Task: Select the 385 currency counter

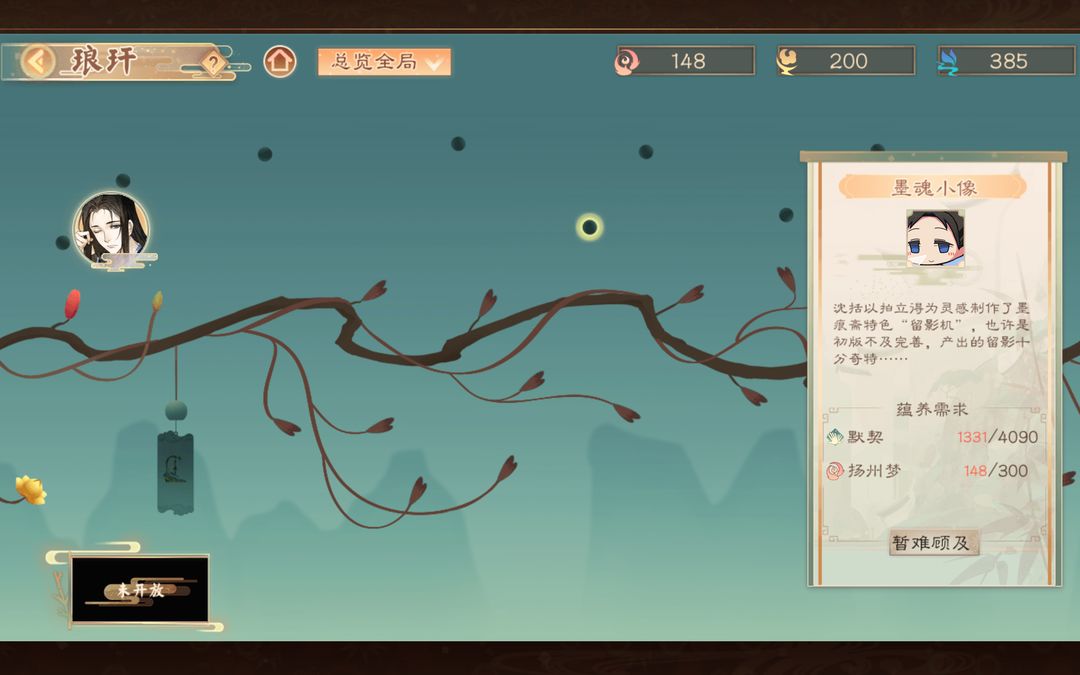Action: pos(1008,61)
